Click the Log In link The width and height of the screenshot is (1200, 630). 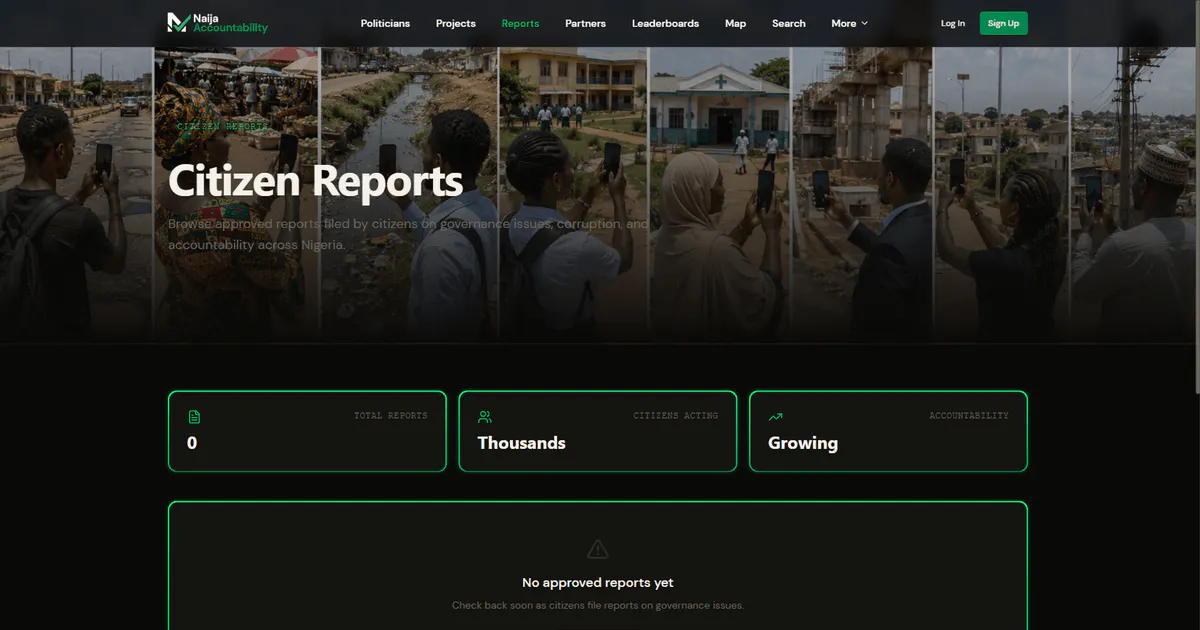pos(953,23)
